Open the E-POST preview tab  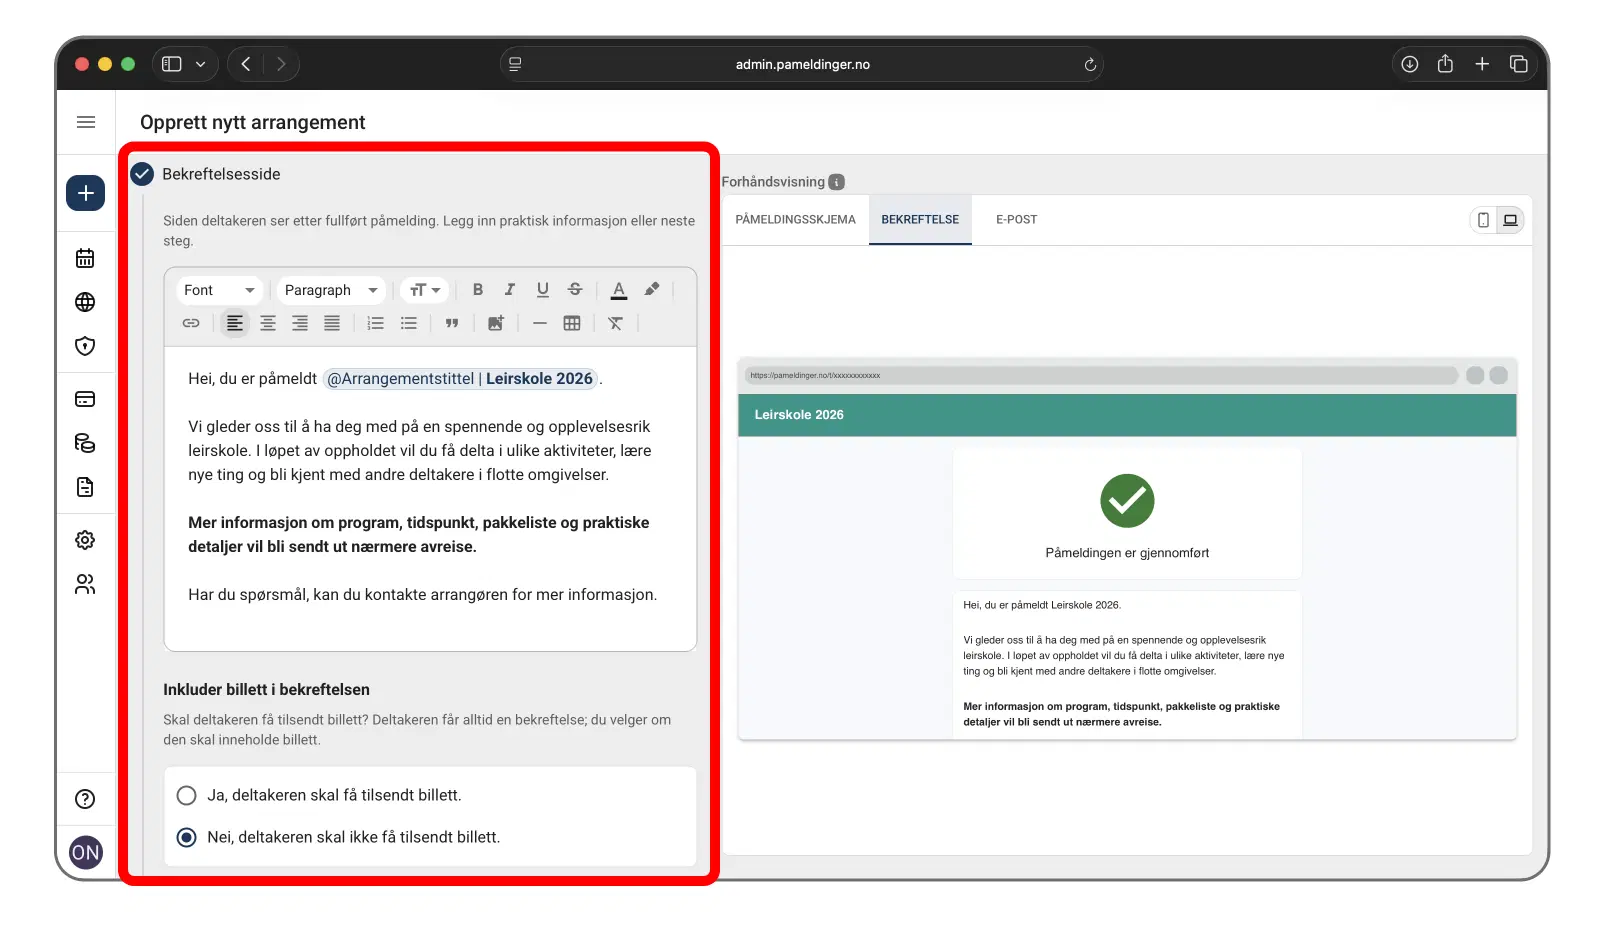tap(1016, 220)
